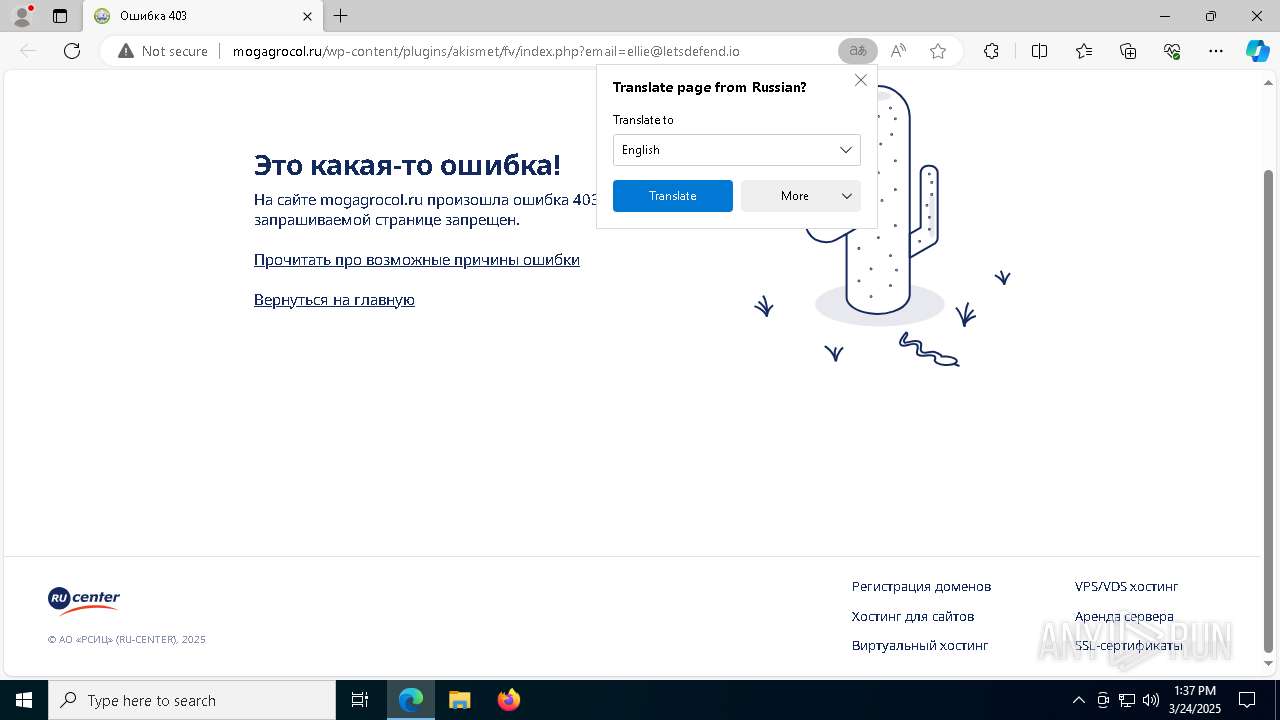Click the copyright text АО «РСИЦ»
This screenshot has height=720, width=1280.
pos(126,640)
